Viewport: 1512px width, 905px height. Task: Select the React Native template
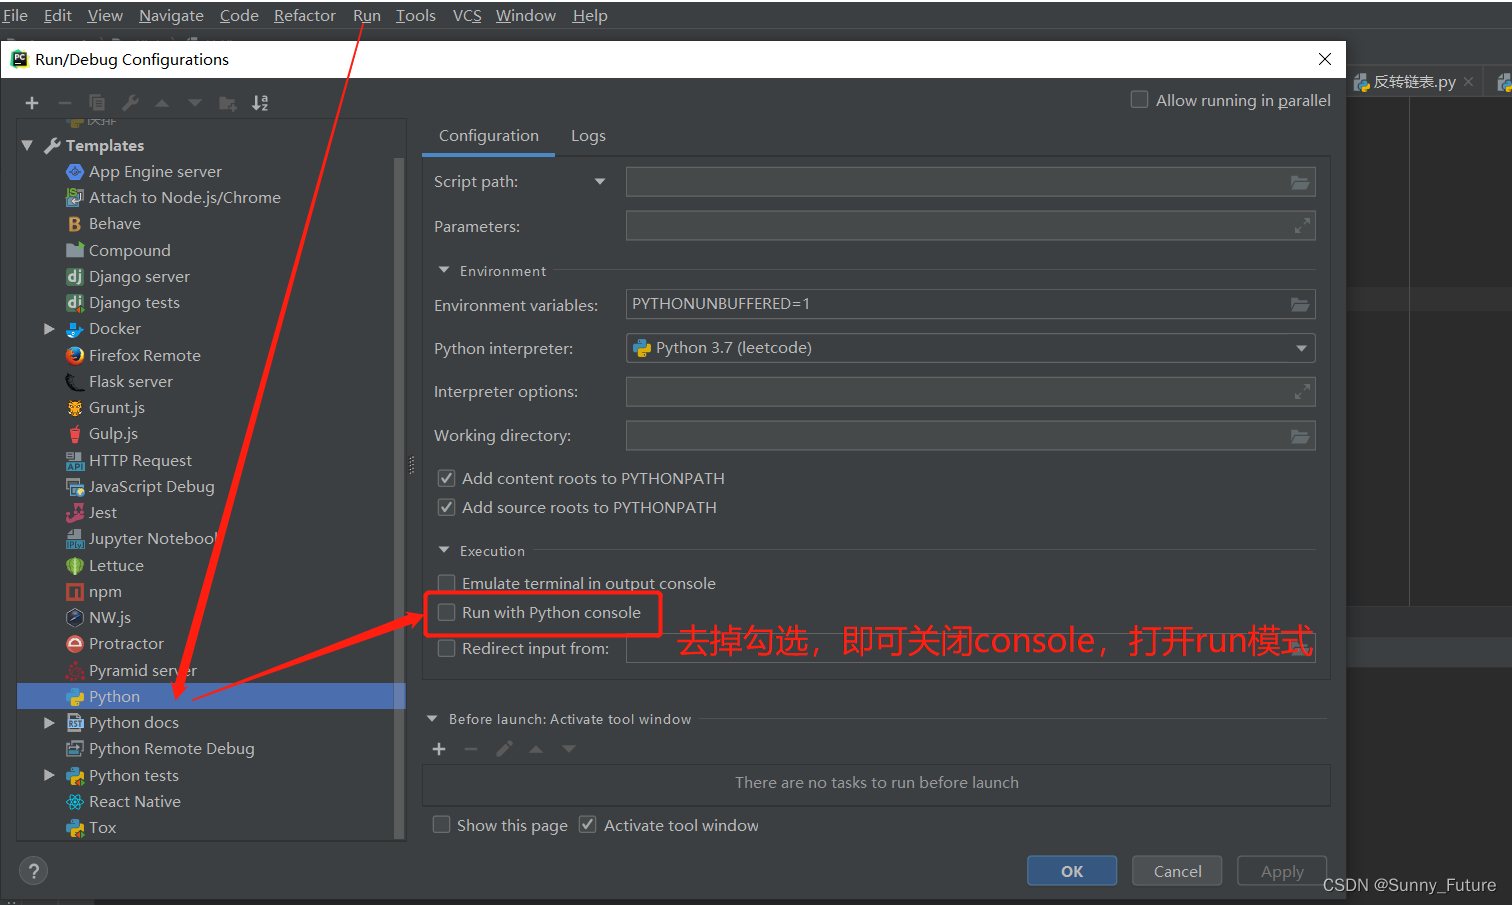[x=134, y=802]
